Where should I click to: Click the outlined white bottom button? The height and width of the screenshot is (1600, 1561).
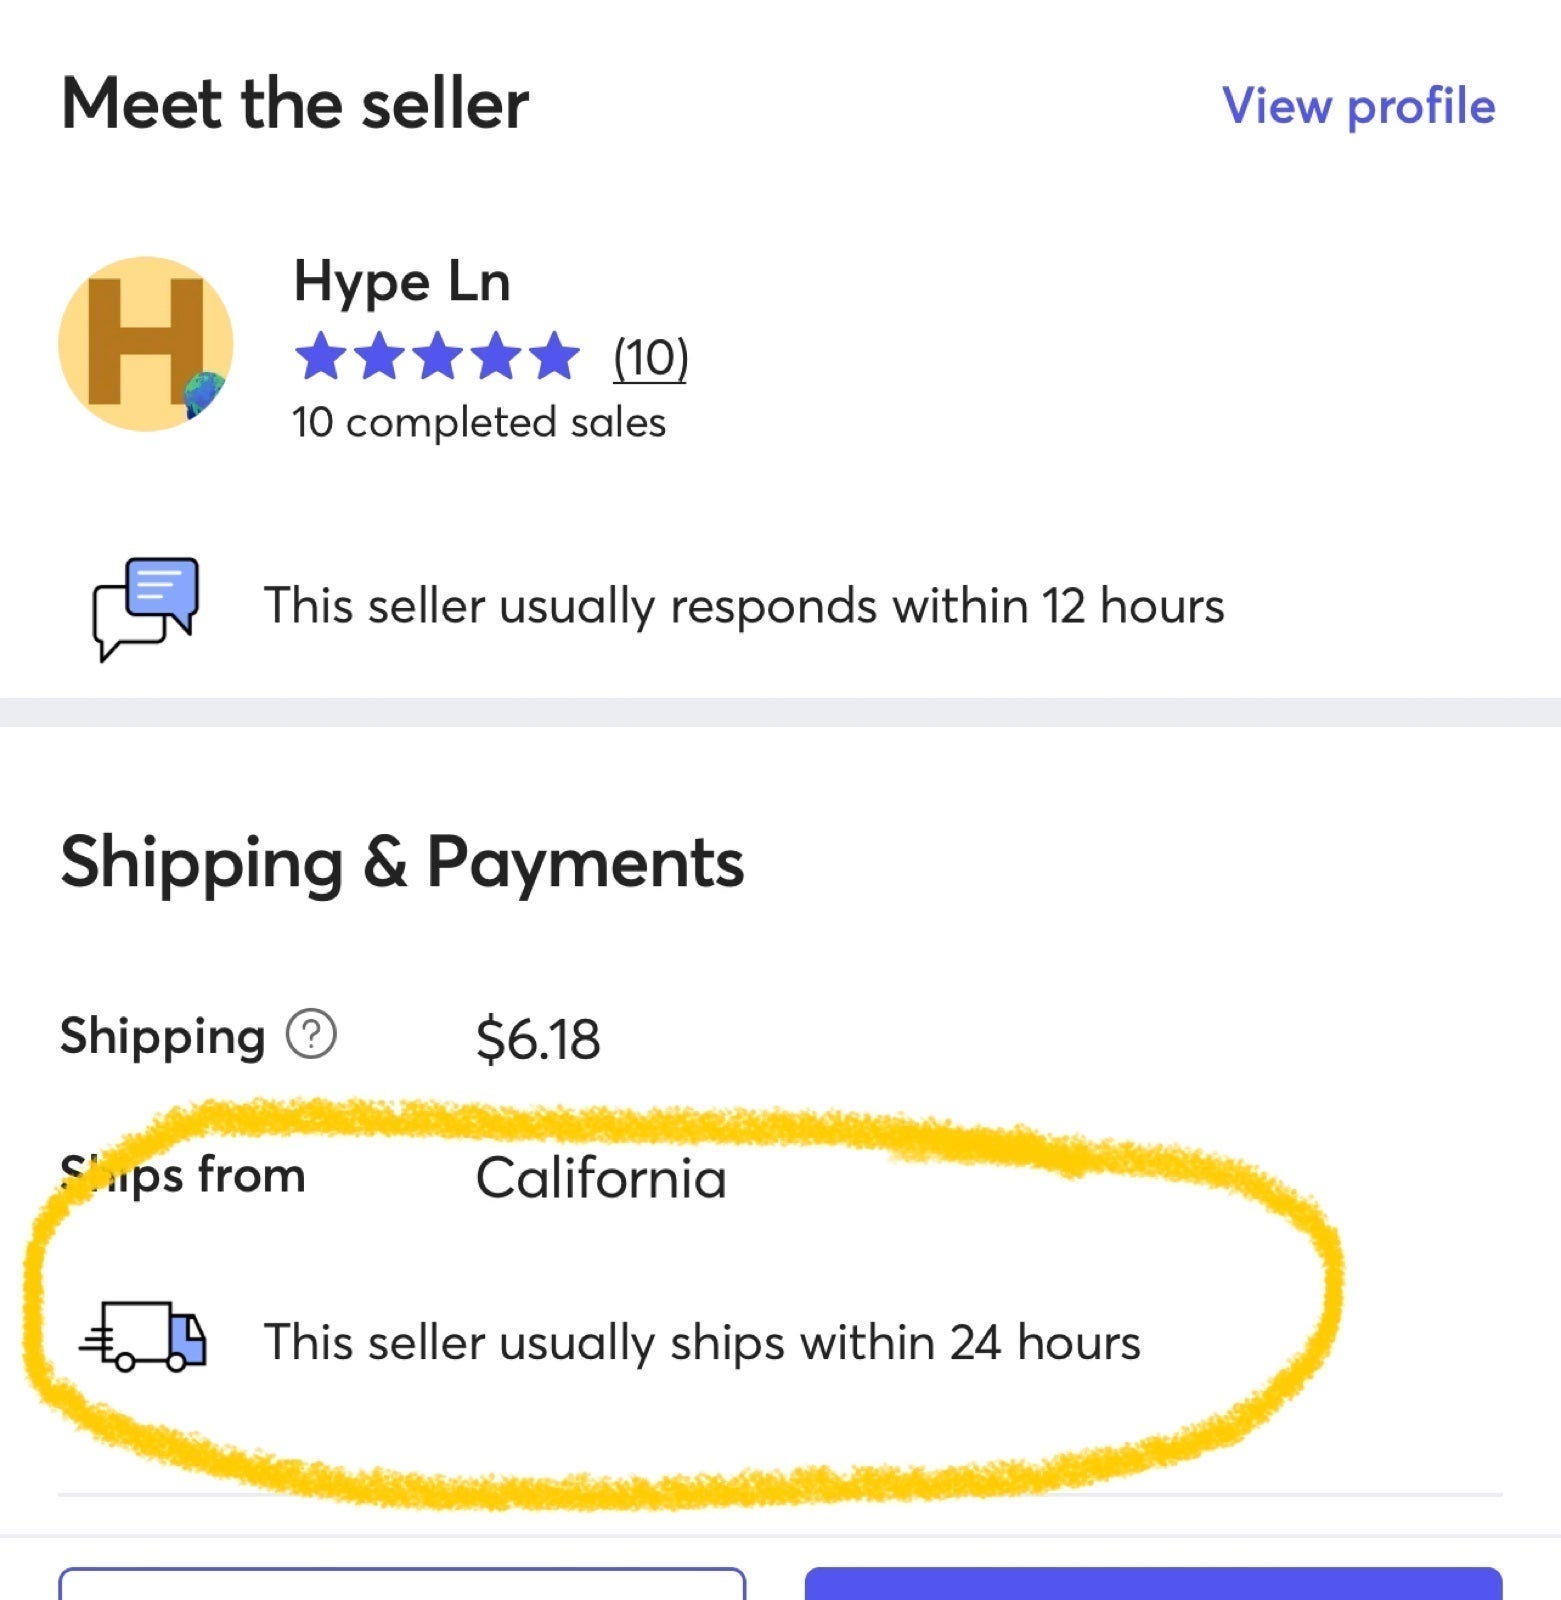tap(402, 1584)
